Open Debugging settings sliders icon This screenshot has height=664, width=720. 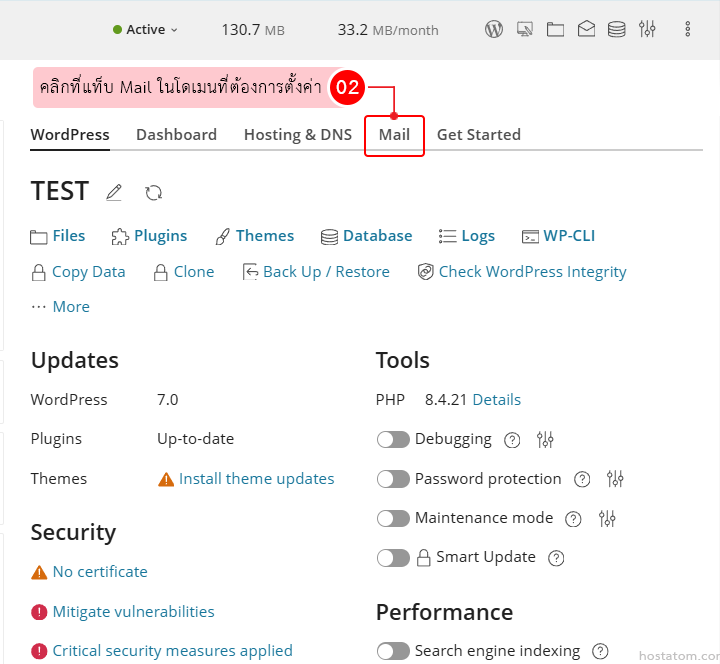click(x=545, y=439)
